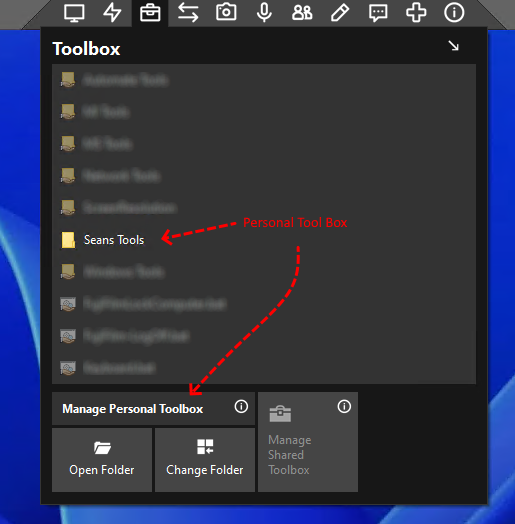Image resolution: width=515 pixels, height=524 pixels.
Task: Open the chat message bubble icon
Action: click(378, 13)
